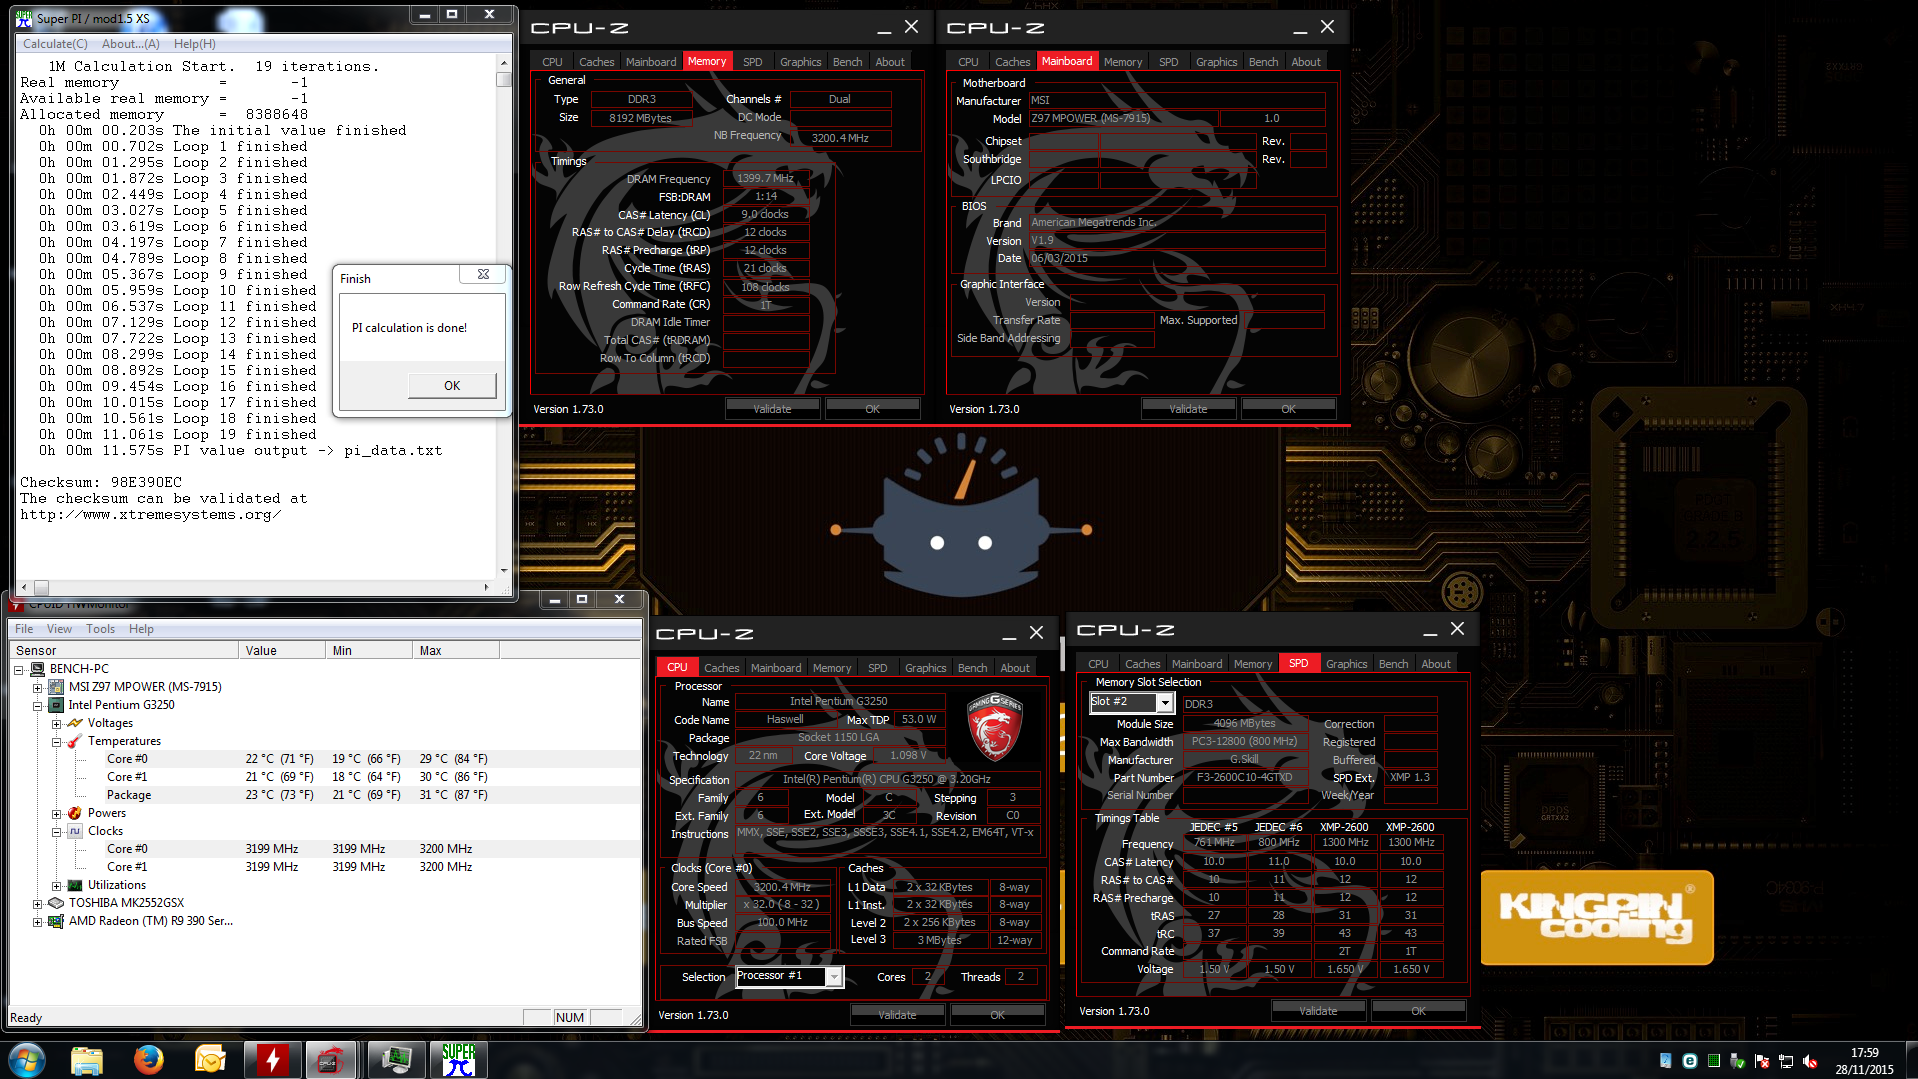Open the Graphics tab in the SPD CPU-Z window
Image resolution: width=1918 pixels, height=1079 pixels.
(x=1346, y=664)
